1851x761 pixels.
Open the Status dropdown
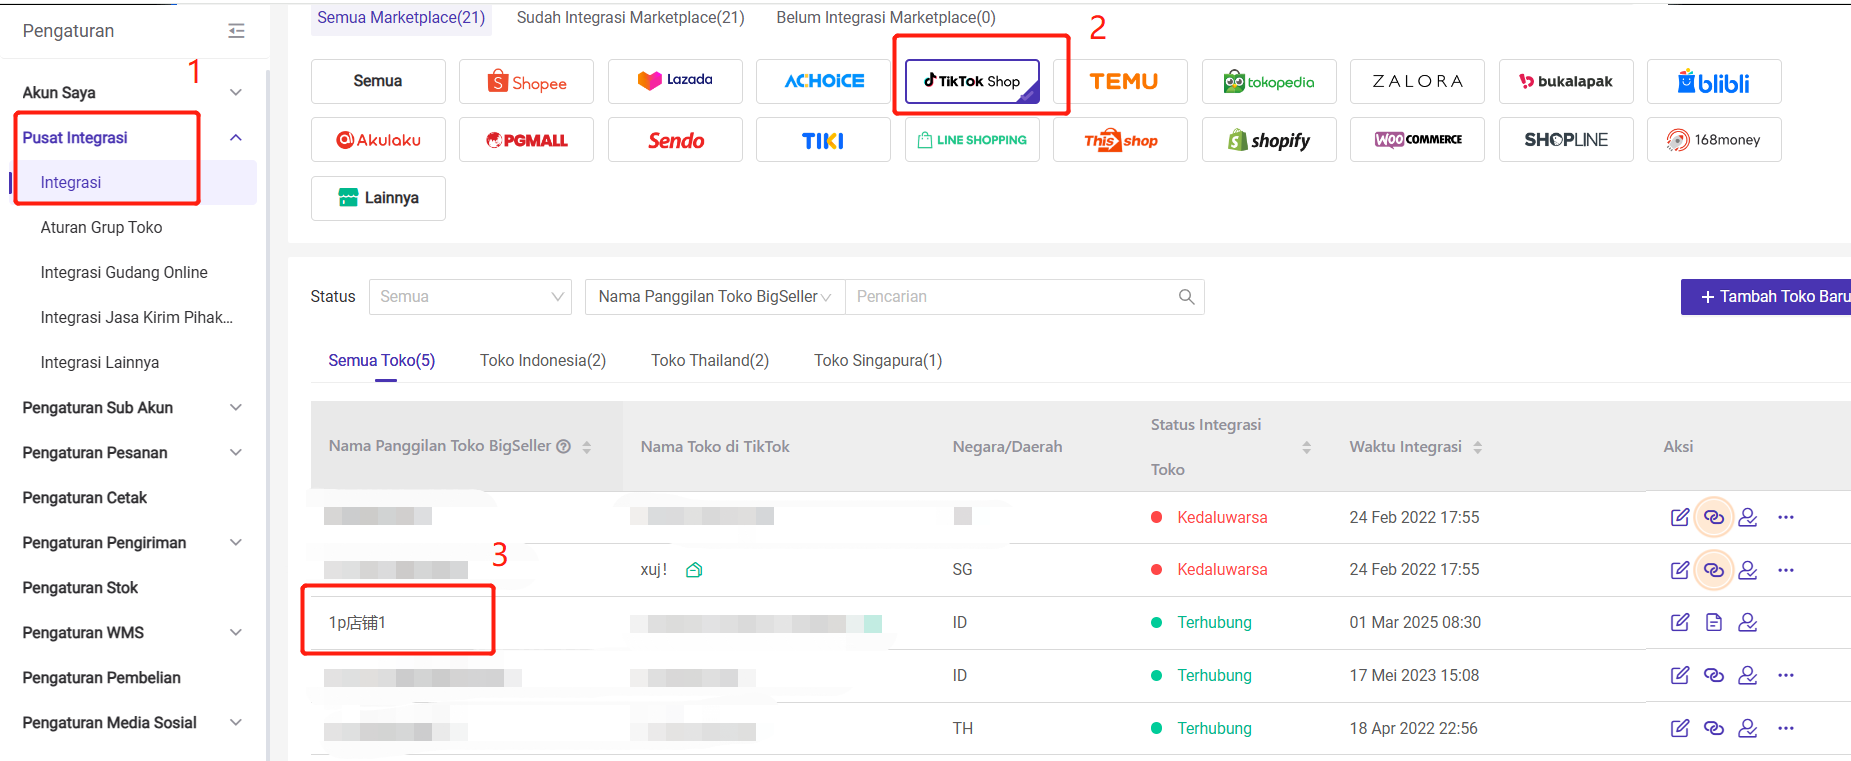click(470, 297)
